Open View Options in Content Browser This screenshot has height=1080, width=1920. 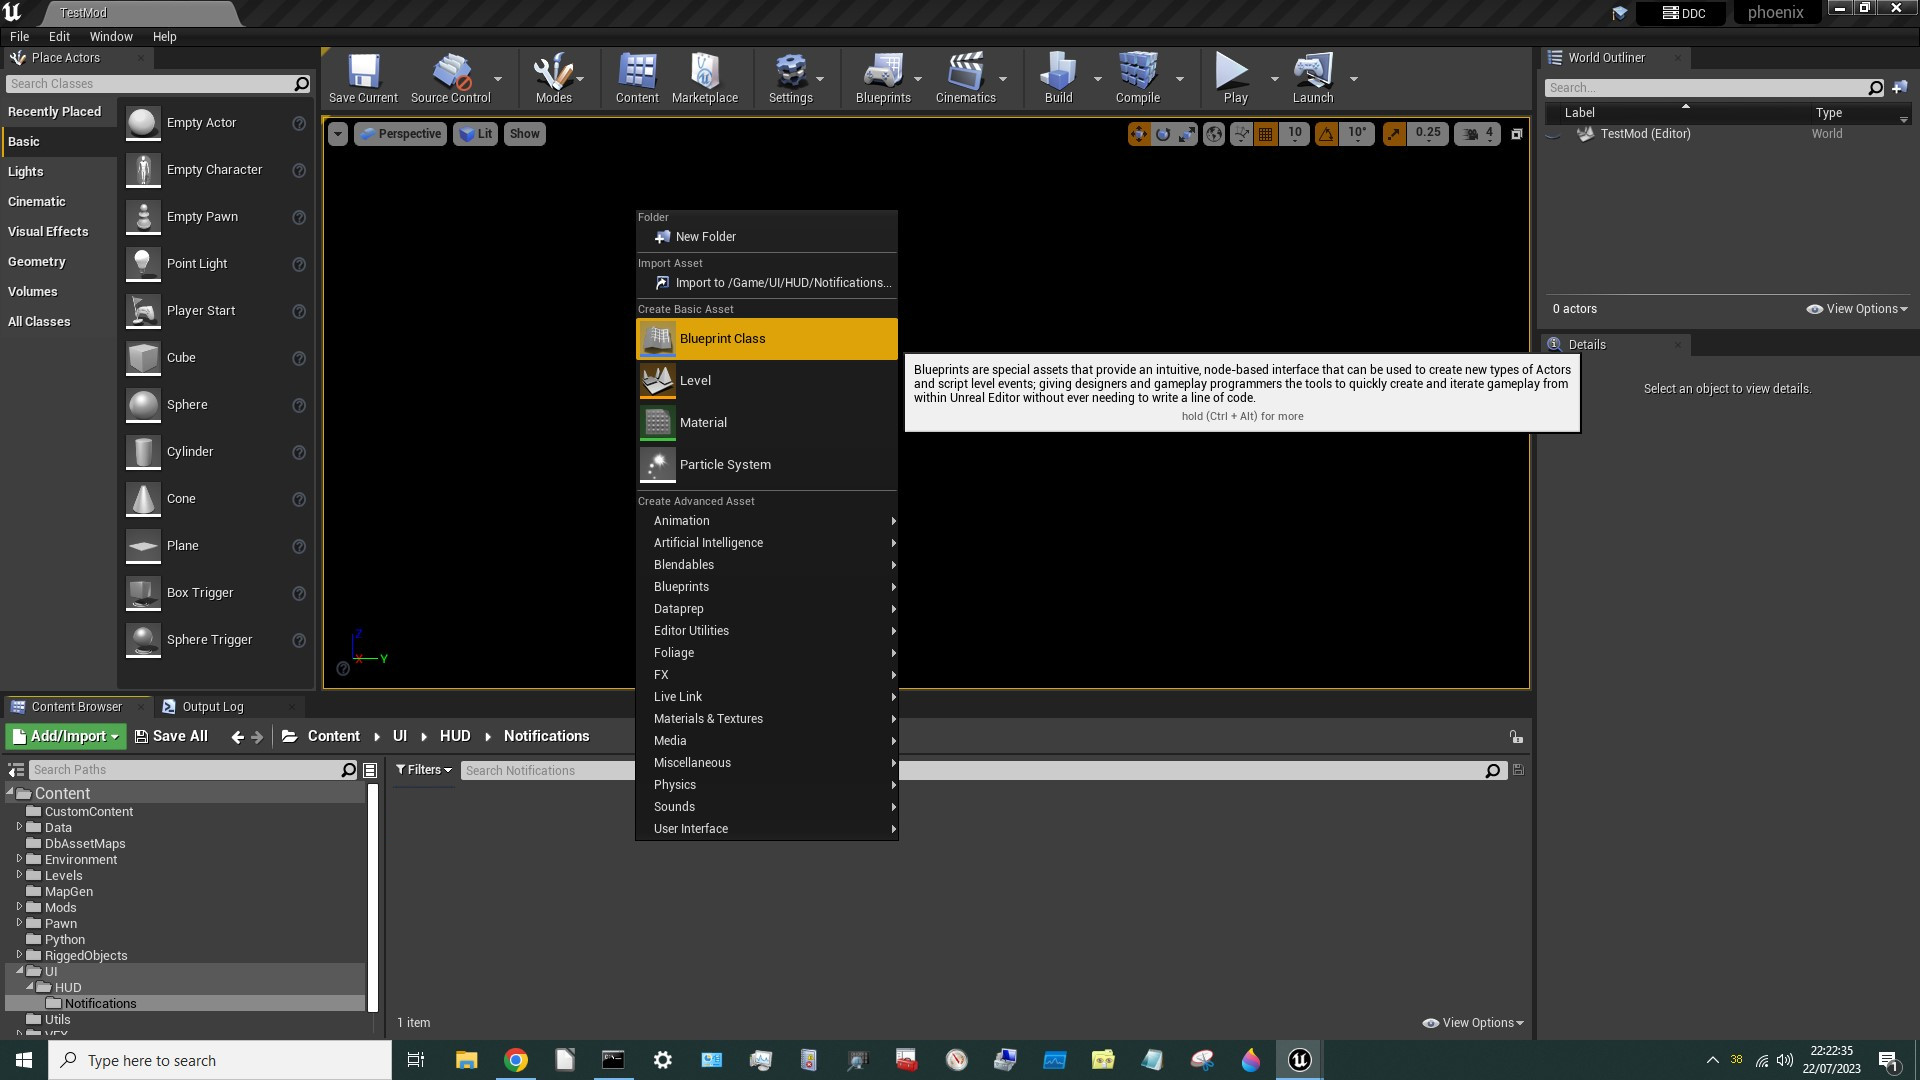pos(1473,1023)
